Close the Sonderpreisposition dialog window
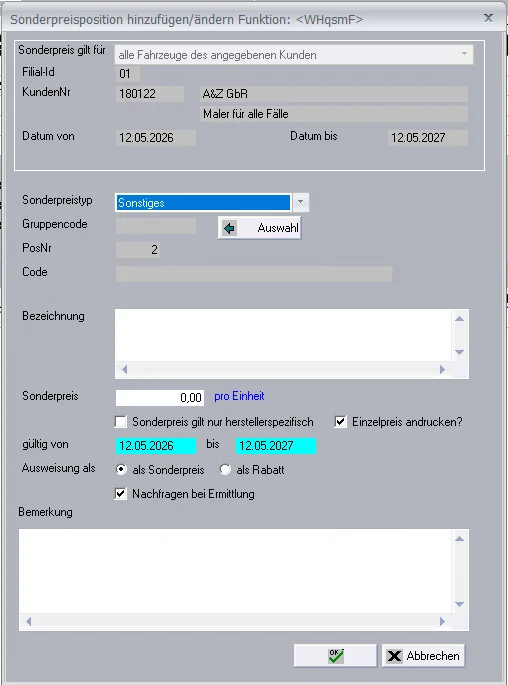 click(x=488, y=18)
